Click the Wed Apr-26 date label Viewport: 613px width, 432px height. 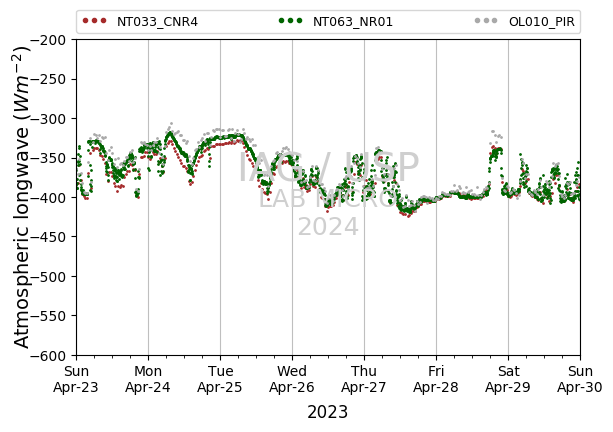pyautogui.click(x=292, y=379)
